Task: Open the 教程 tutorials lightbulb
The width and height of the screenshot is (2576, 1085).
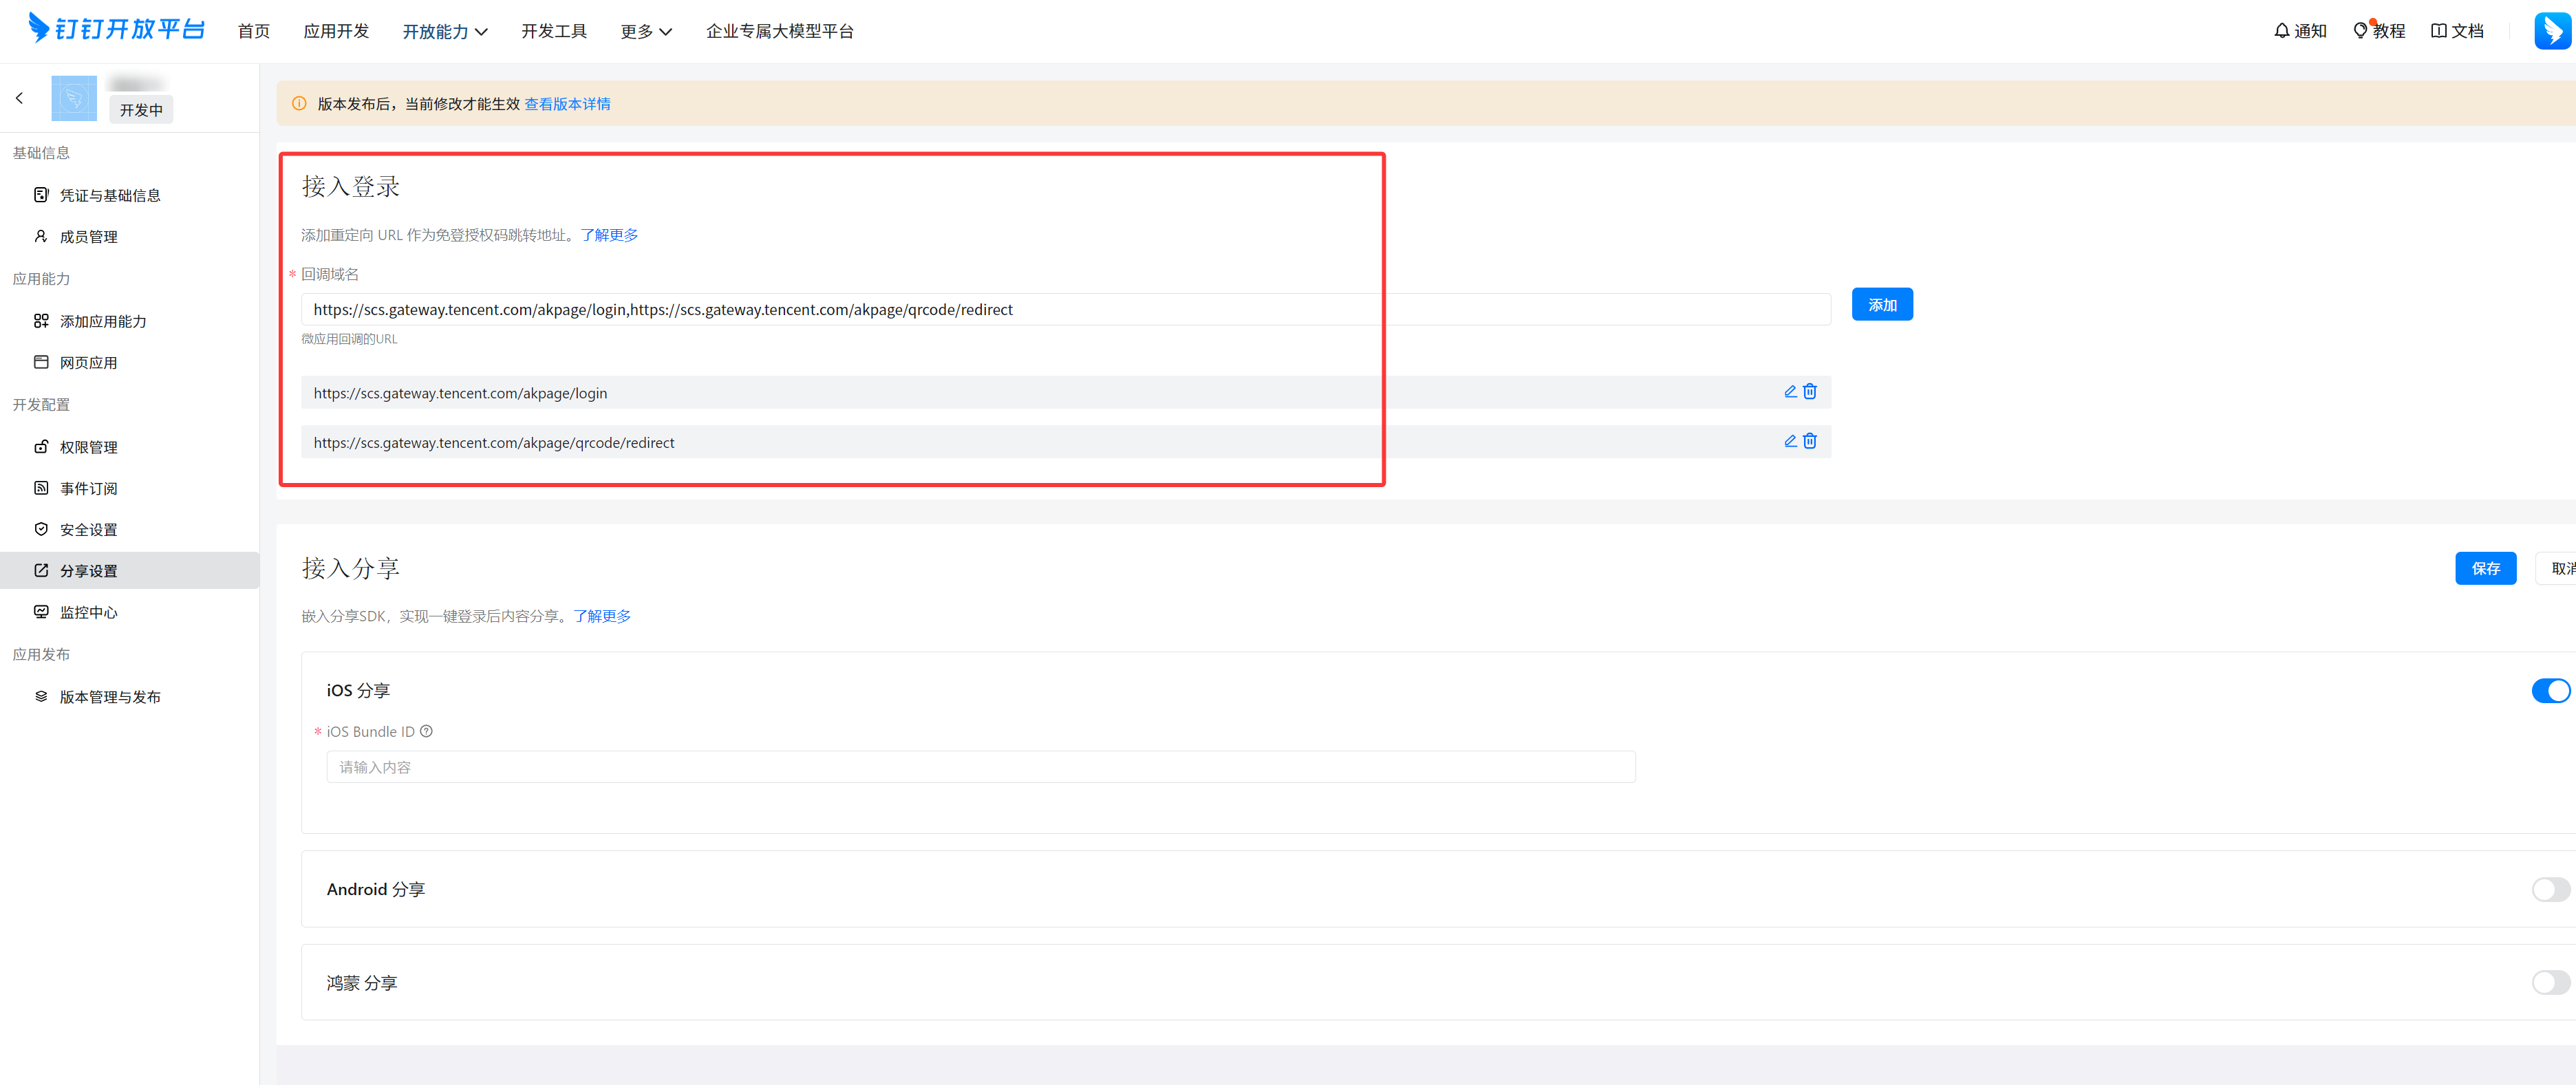Action: coord(2379,31)
